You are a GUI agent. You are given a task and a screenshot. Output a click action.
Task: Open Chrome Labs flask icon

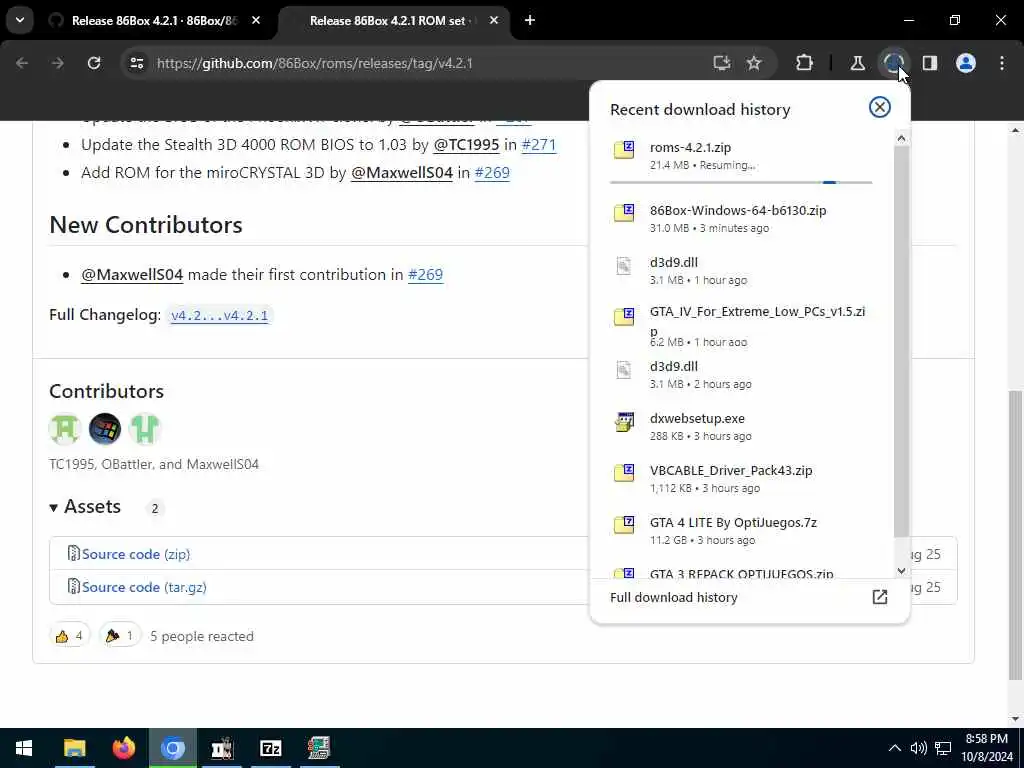coord(857,63)
